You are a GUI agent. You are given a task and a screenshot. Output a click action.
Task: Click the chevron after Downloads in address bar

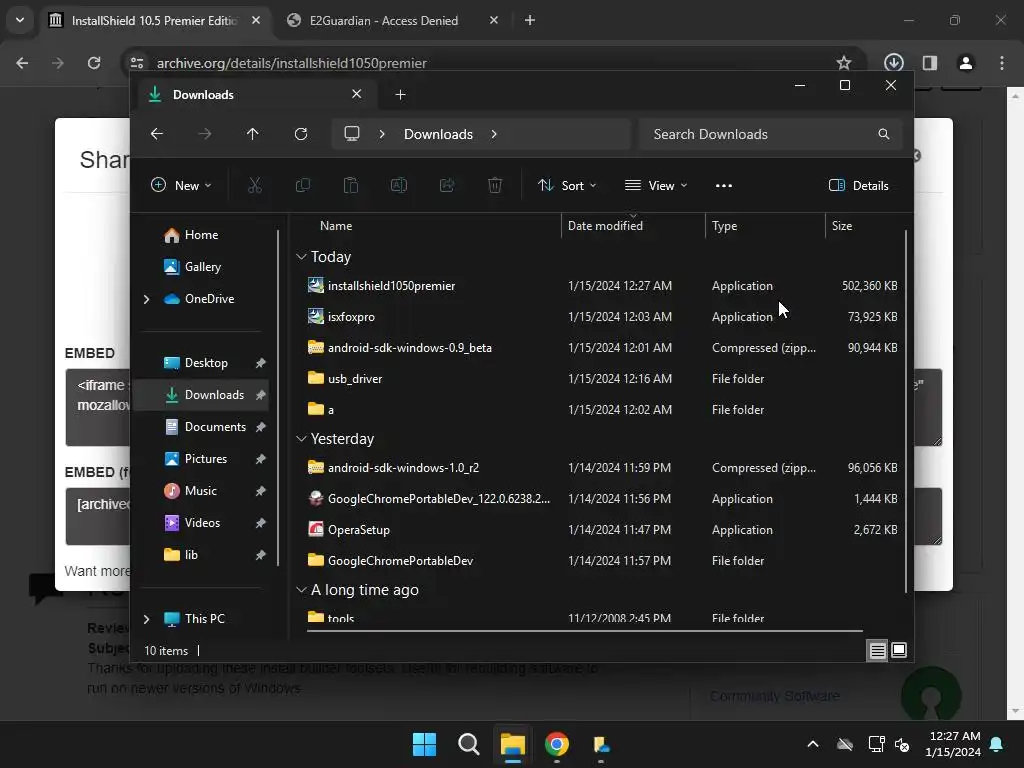[494, 134]
